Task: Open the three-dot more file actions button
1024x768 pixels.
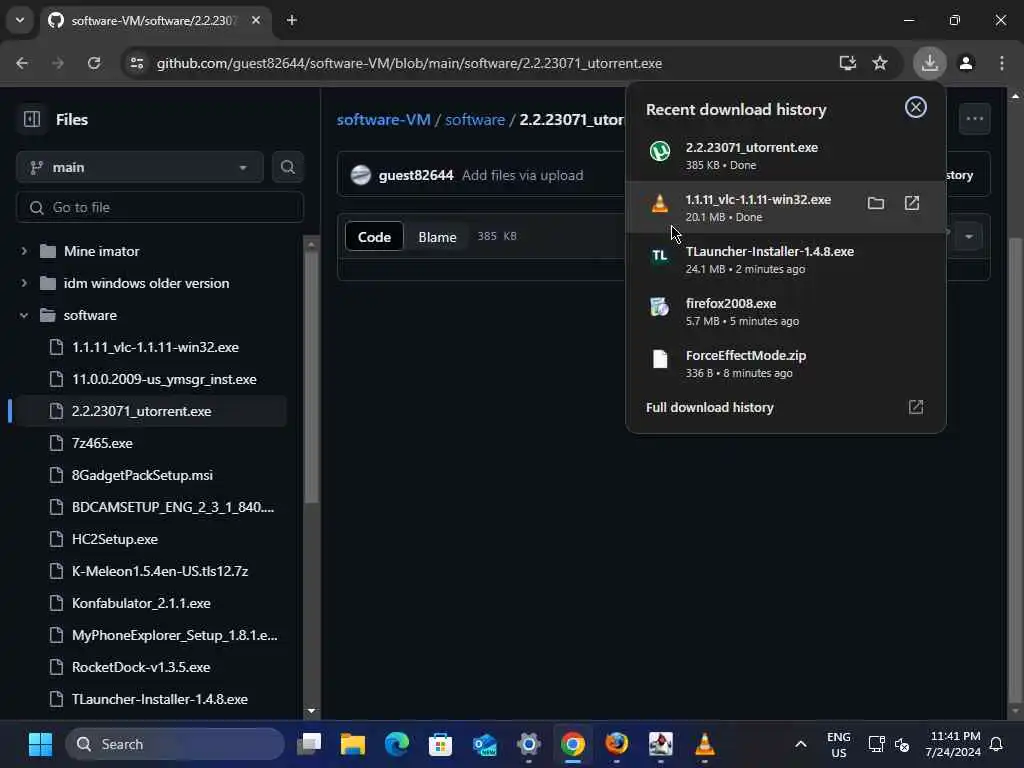Action: [x=974, y=119]
